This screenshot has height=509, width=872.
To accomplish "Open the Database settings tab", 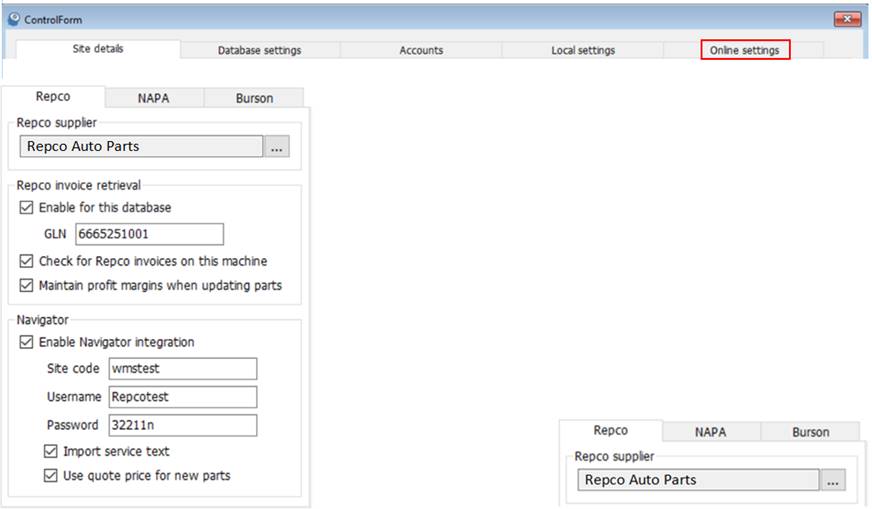I will pyautogui.click(x=259, y=50).
